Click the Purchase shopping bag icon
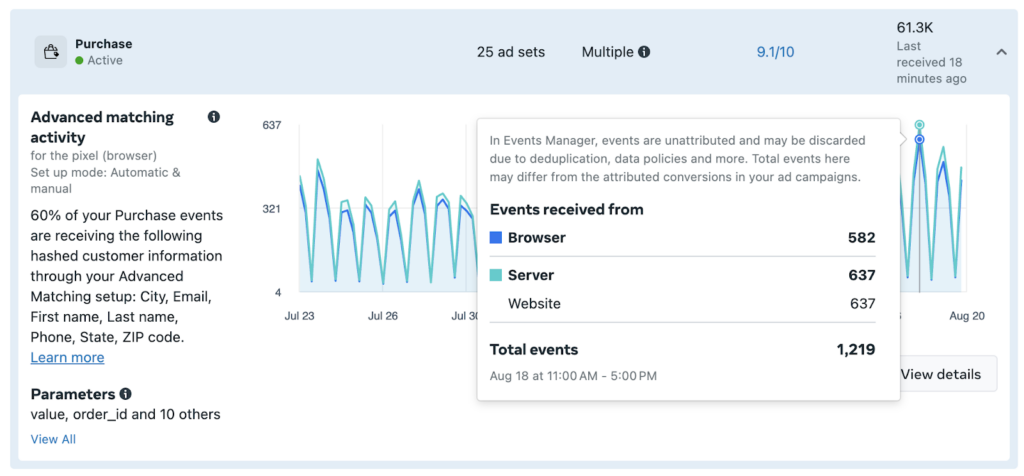This screenshot has width=1024, height=476. (x=51, y=52)
